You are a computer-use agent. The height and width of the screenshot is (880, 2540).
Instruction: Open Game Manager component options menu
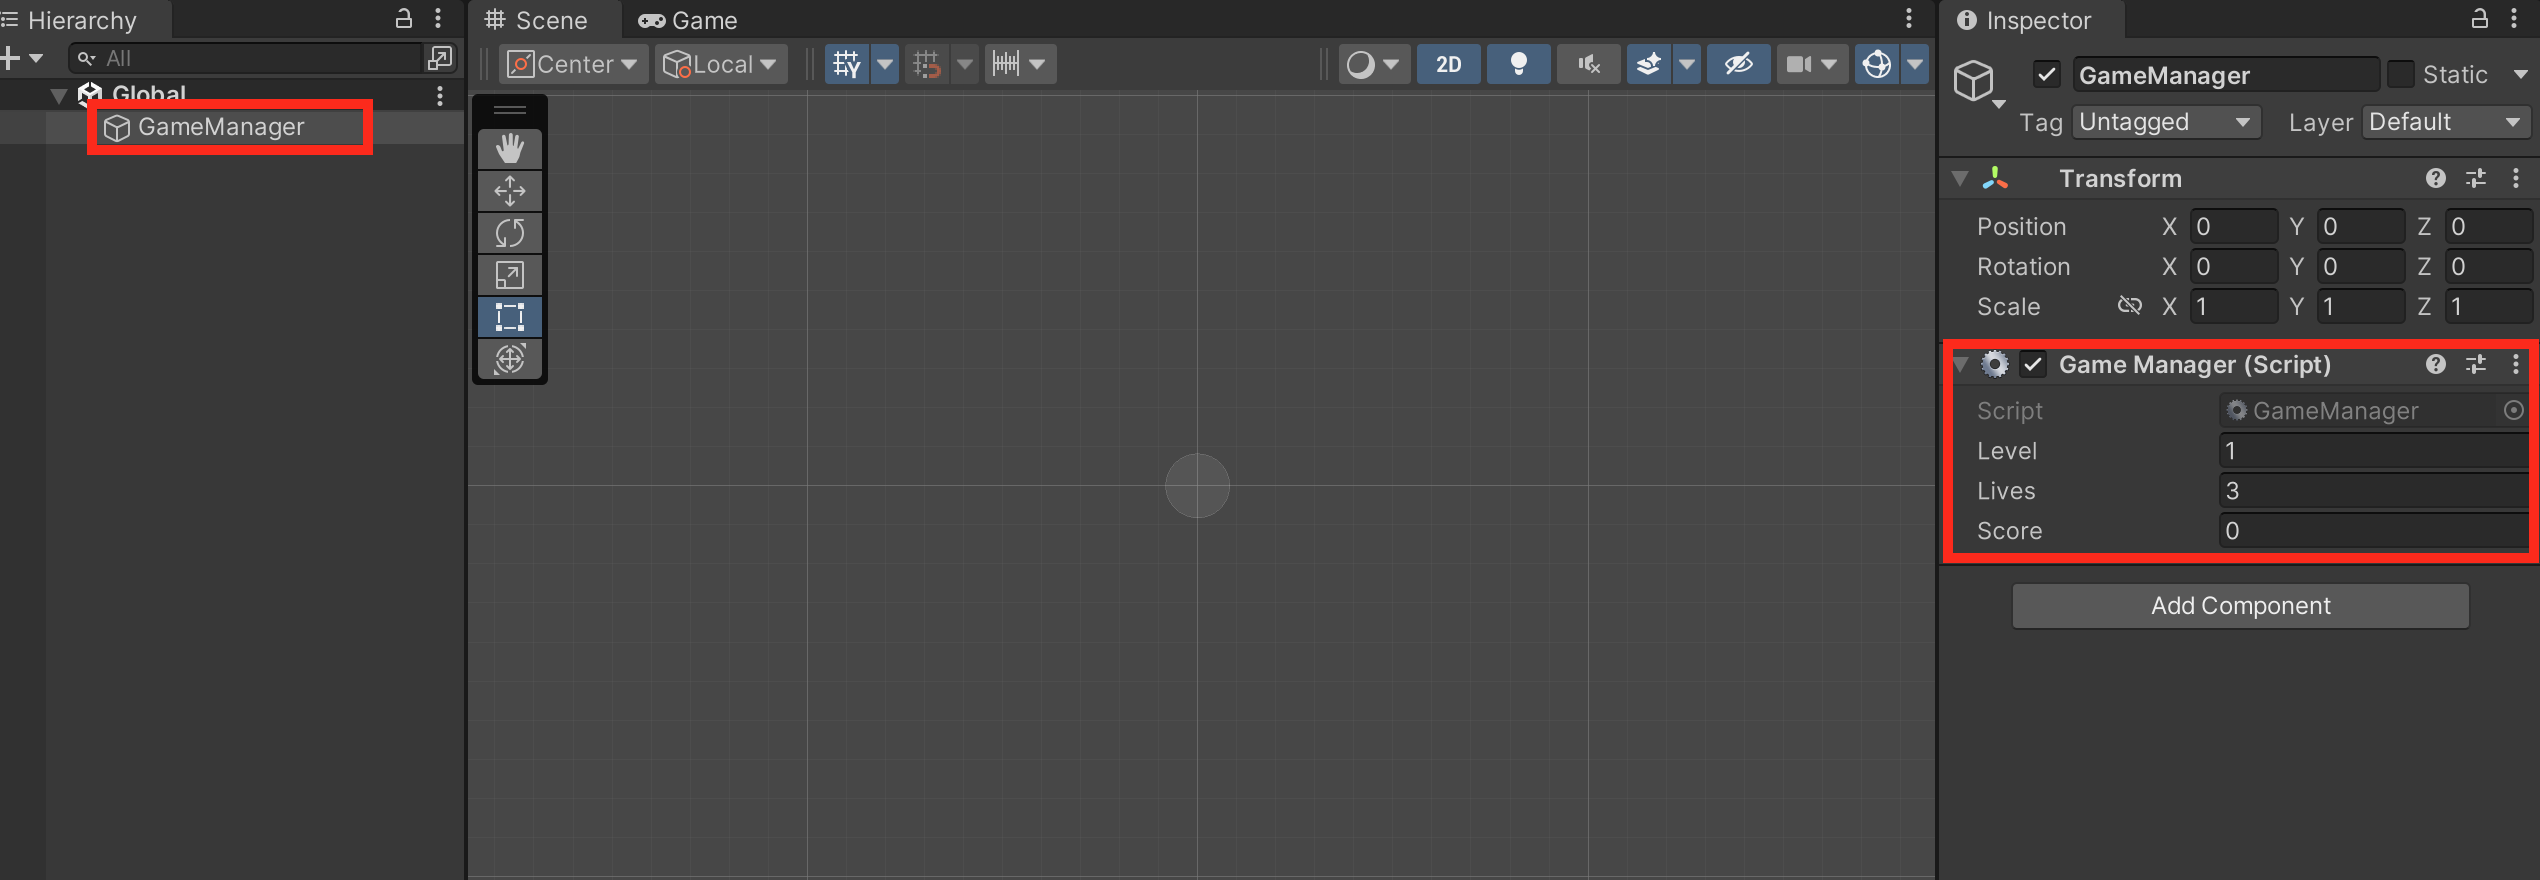[2516, 364]
